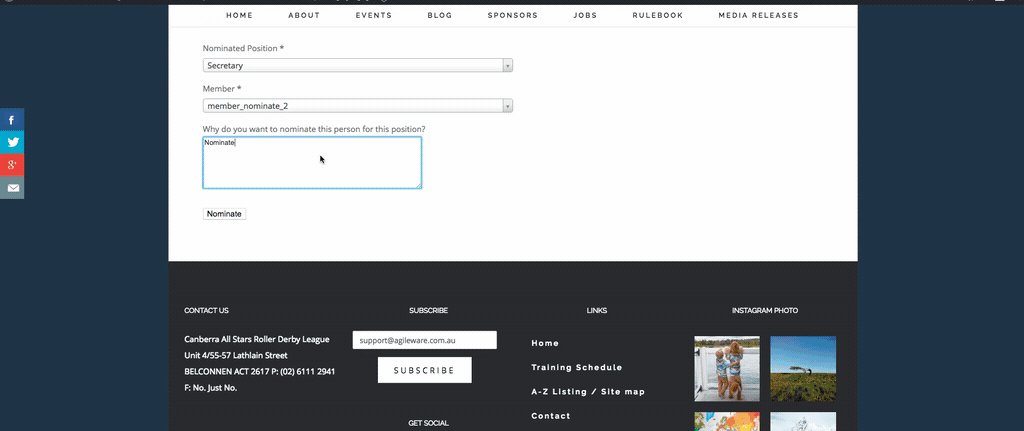Click the Facebook share icon
Viewport: 1024px width, 431px height.
pos(12,120)
